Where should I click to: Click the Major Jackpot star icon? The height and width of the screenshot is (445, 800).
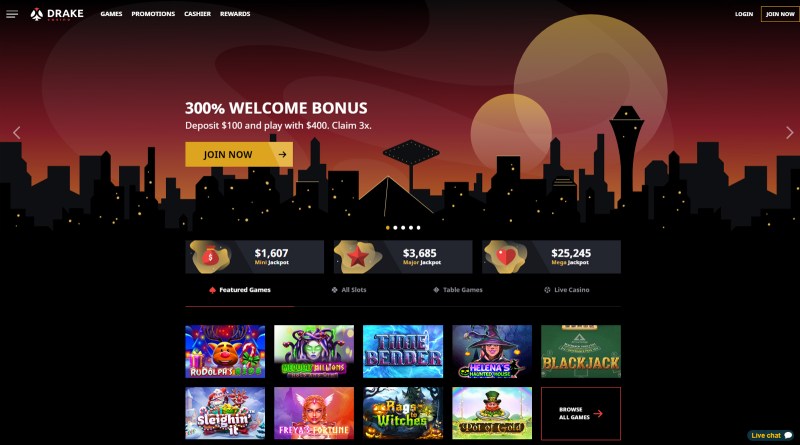point(358,257)
